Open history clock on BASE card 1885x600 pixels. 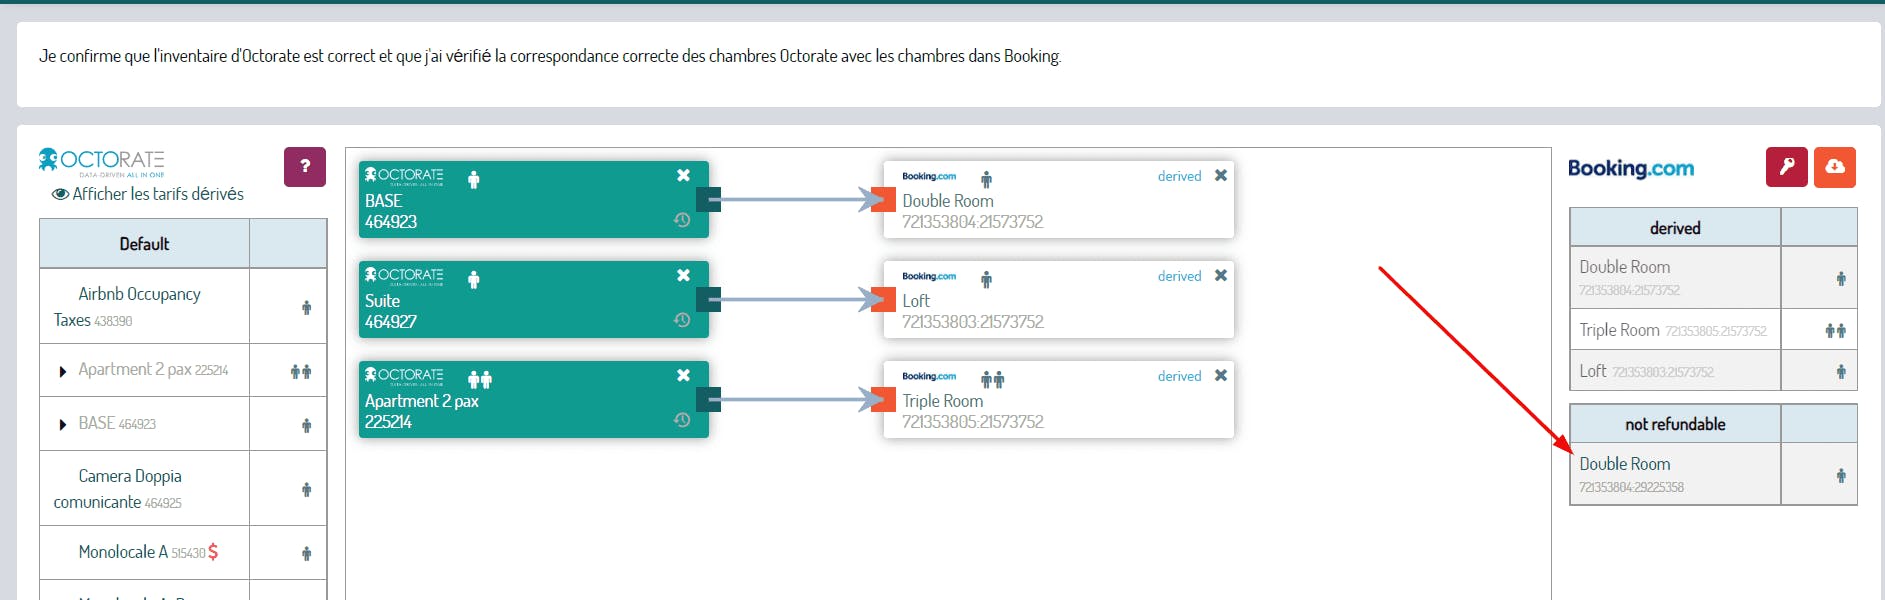coord(682,220)
